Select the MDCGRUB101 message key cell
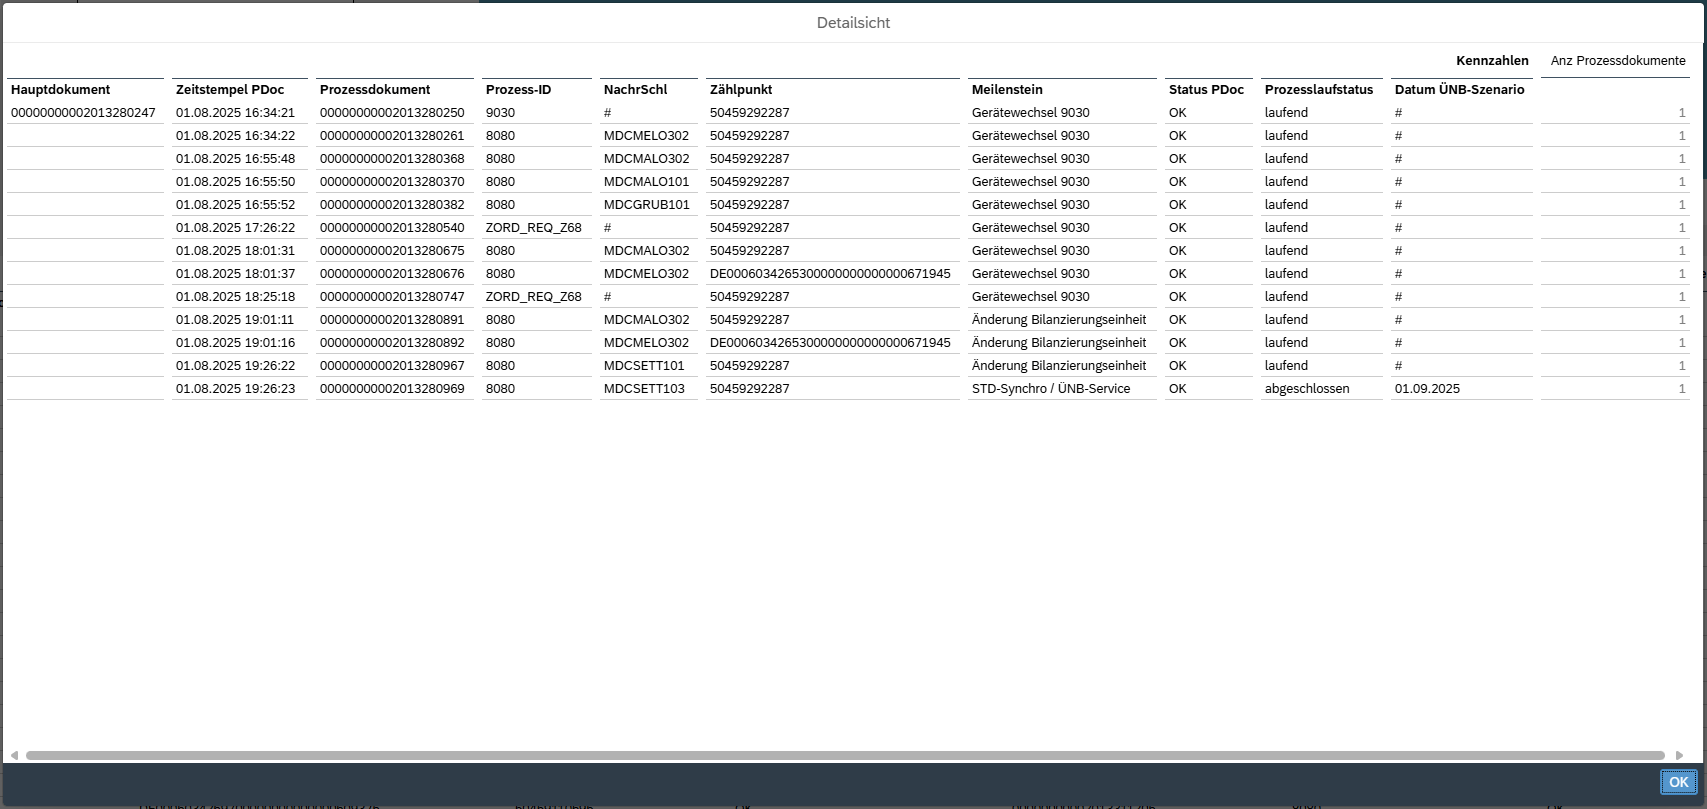 tap(646, 205)
